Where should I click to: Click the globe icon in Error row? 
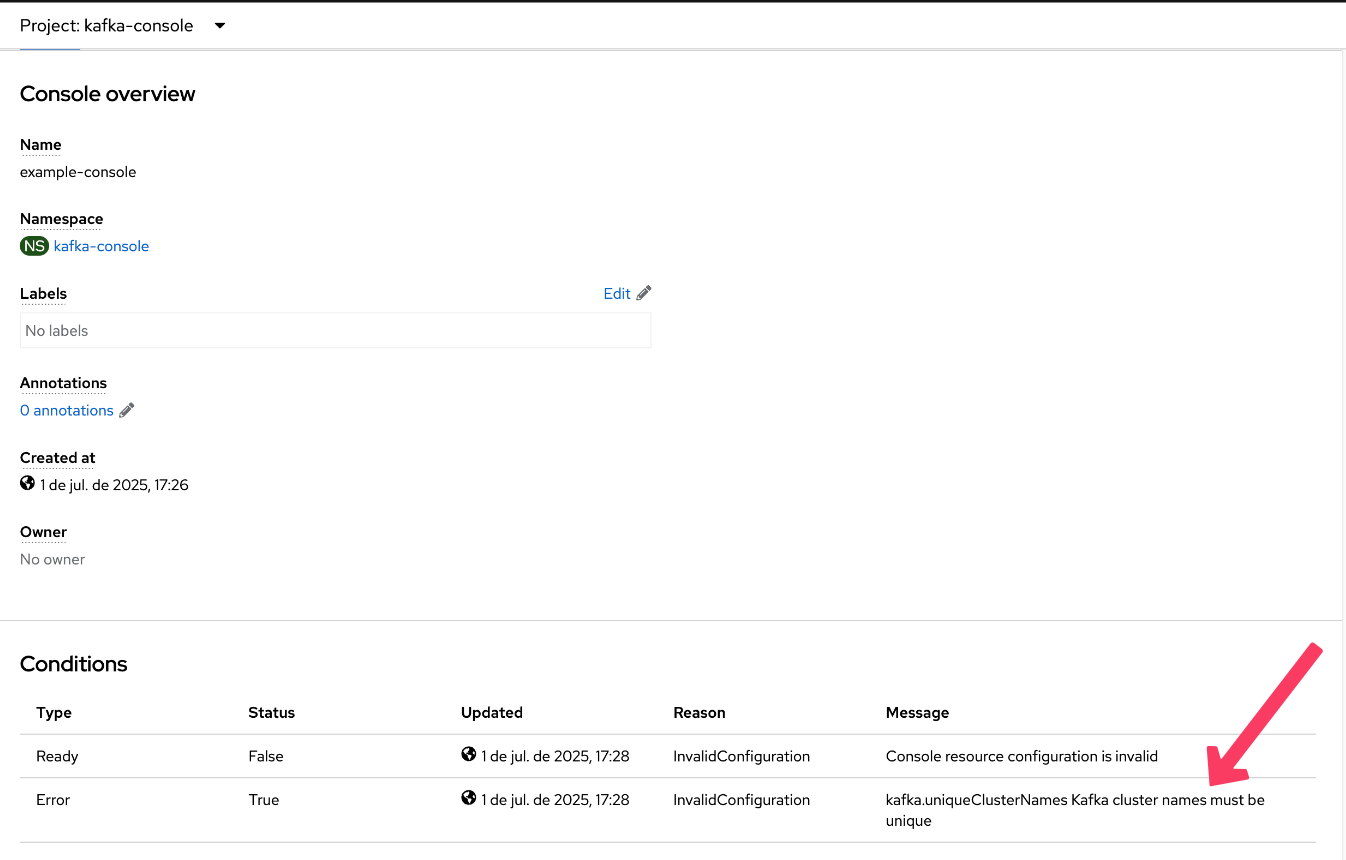coord(469,799)
